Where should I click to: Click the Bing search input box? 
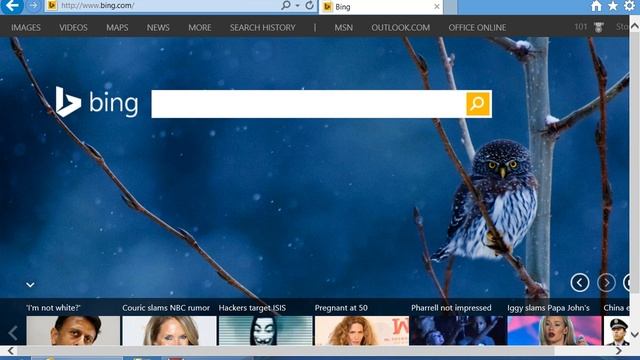coord(309,104)
